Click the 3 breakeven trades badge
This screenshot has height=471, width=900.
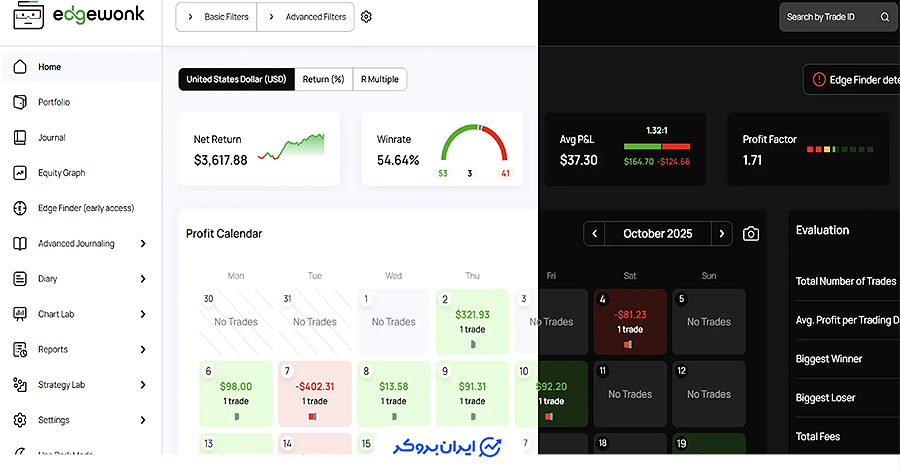point(470,173)
